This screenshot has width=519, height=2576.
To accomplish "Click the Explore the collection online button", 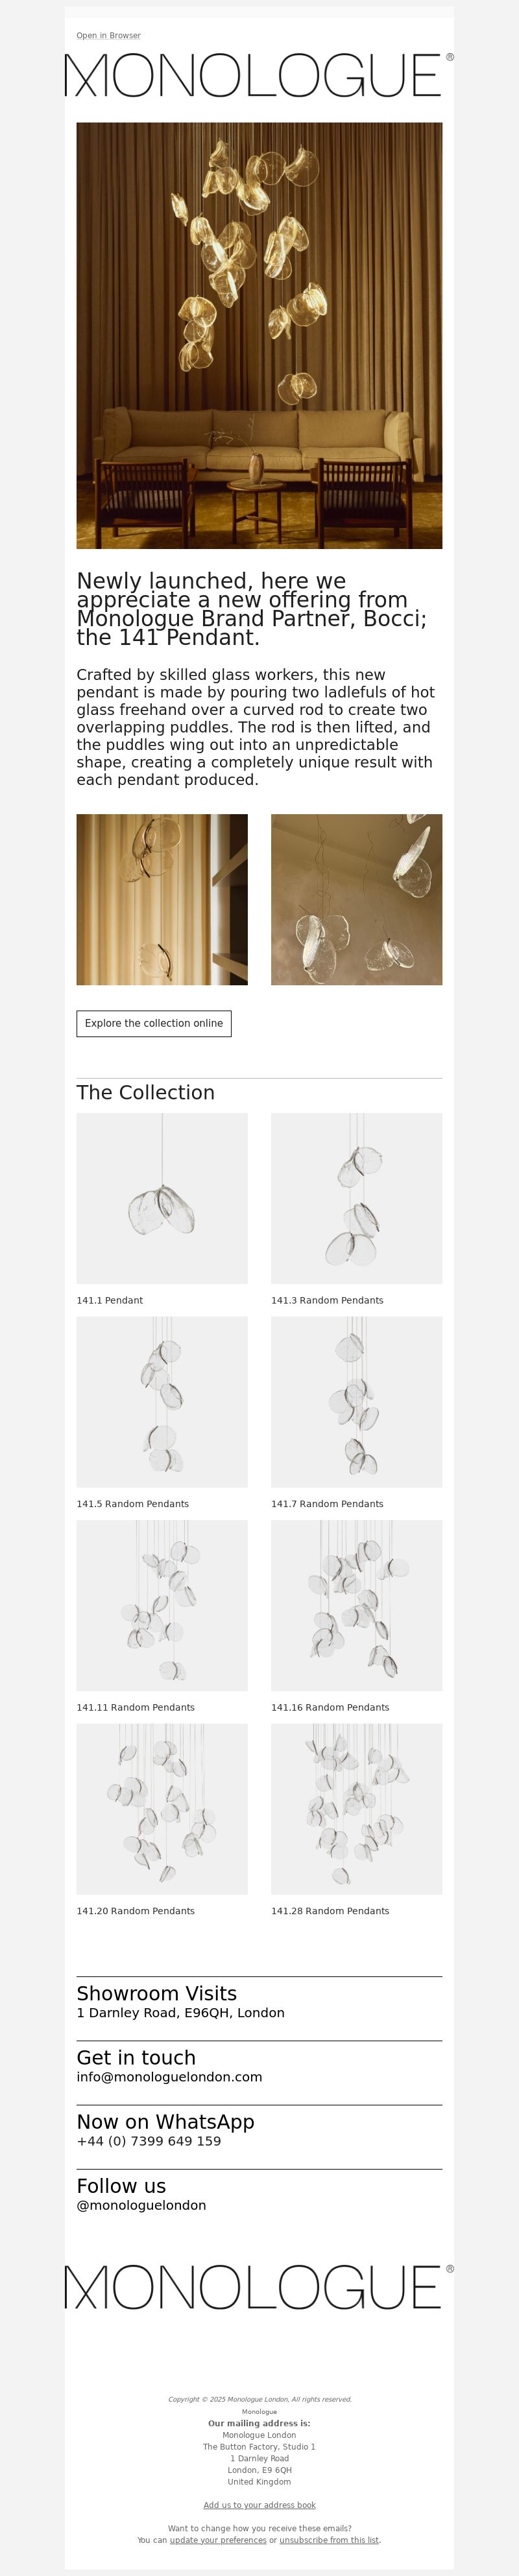I will pyautogui.click(x=154, y=1023).
